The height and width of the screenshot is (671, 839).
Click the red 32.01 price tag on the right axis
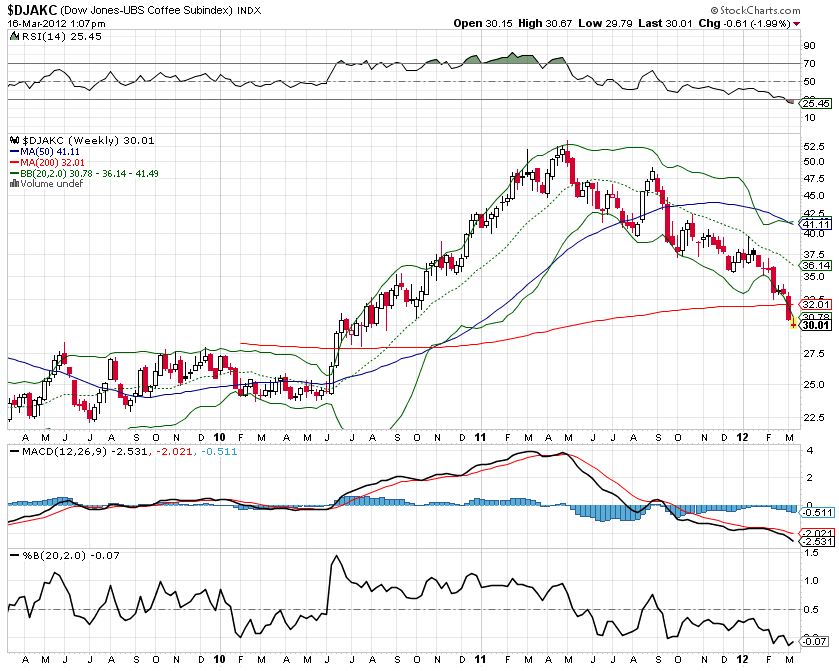(x=815, y=304)
